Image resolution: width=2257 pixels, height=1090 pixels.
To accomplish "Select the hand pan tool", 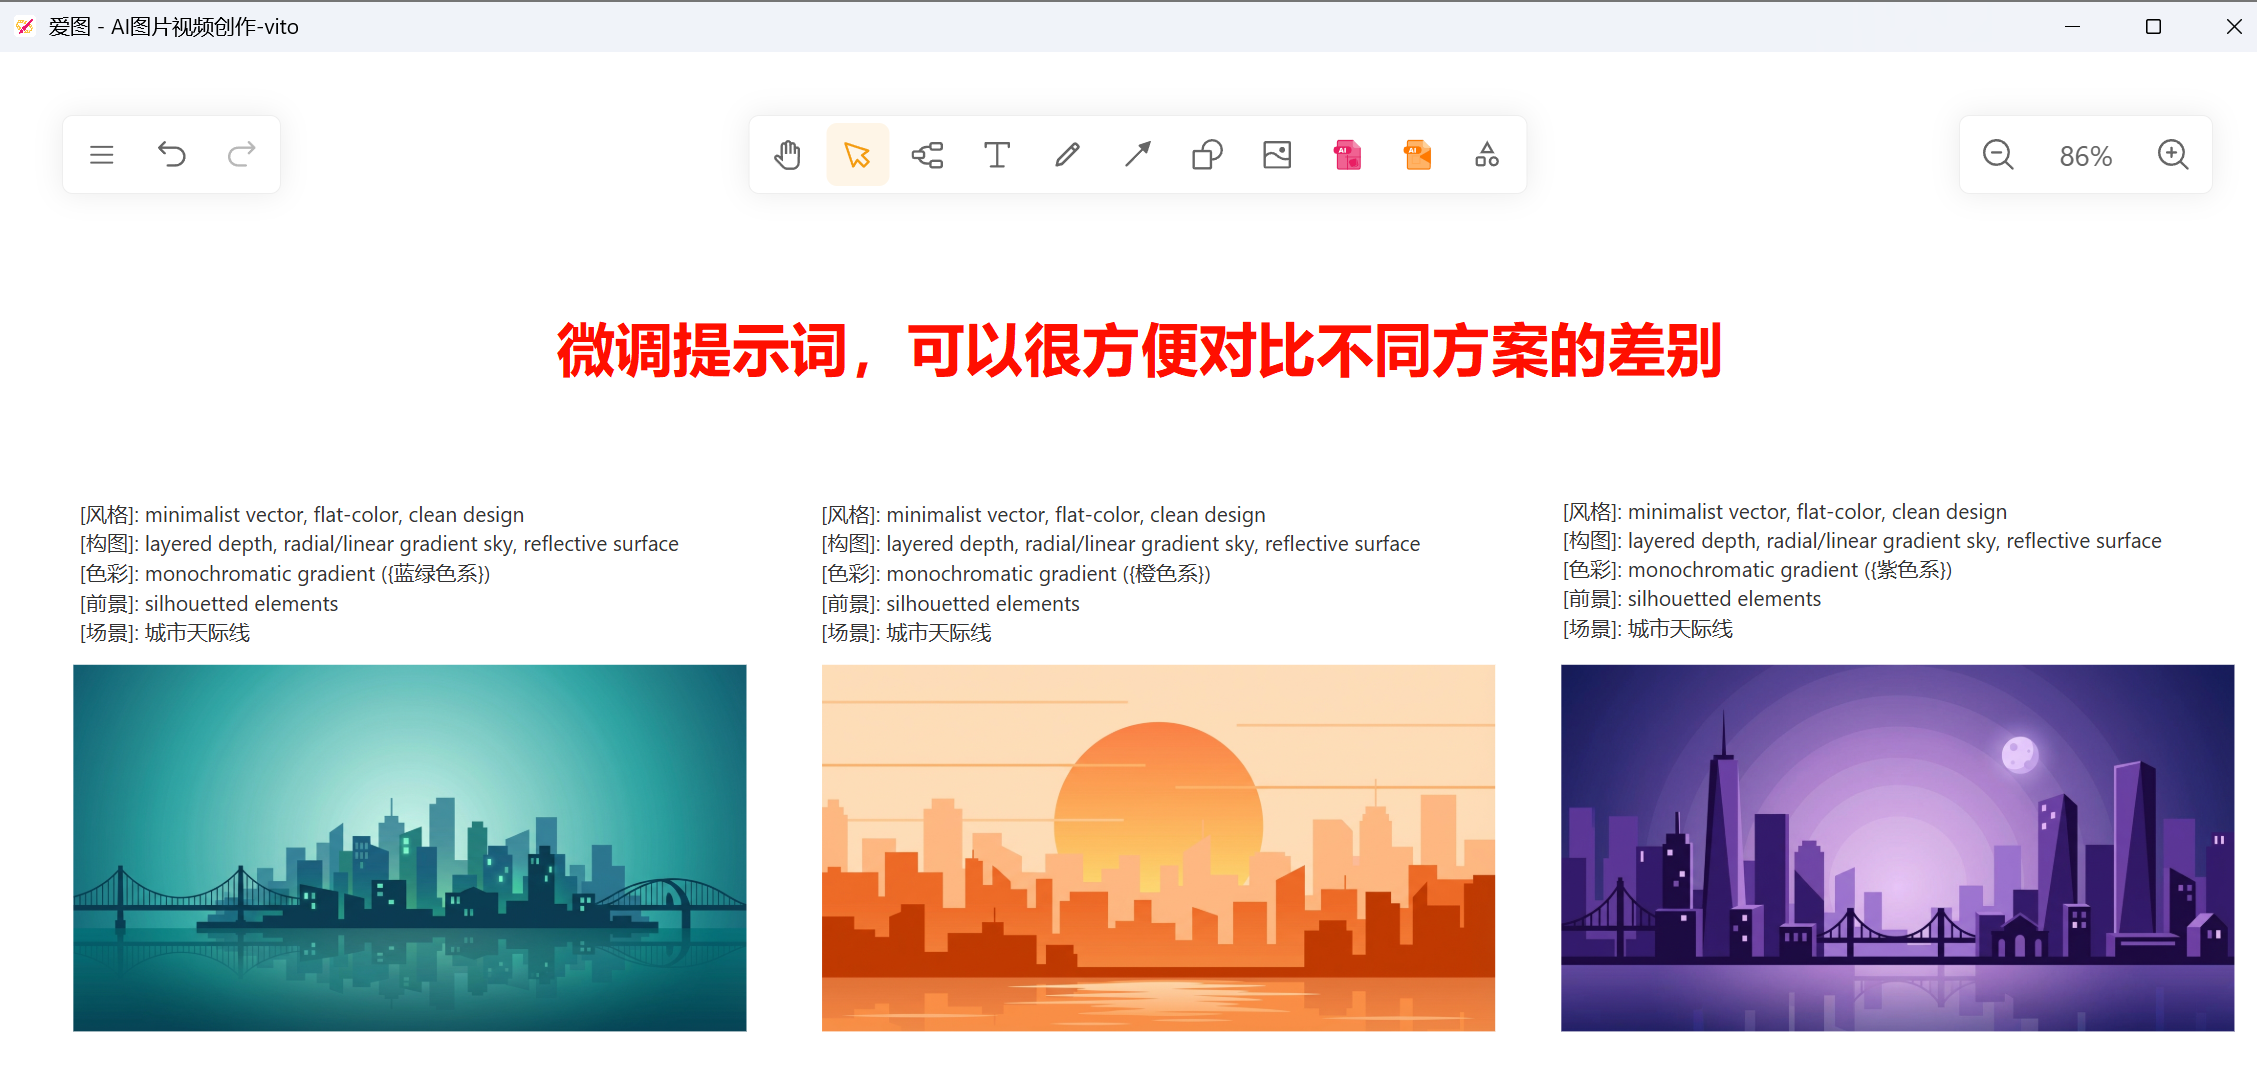I will coord(788,155).
